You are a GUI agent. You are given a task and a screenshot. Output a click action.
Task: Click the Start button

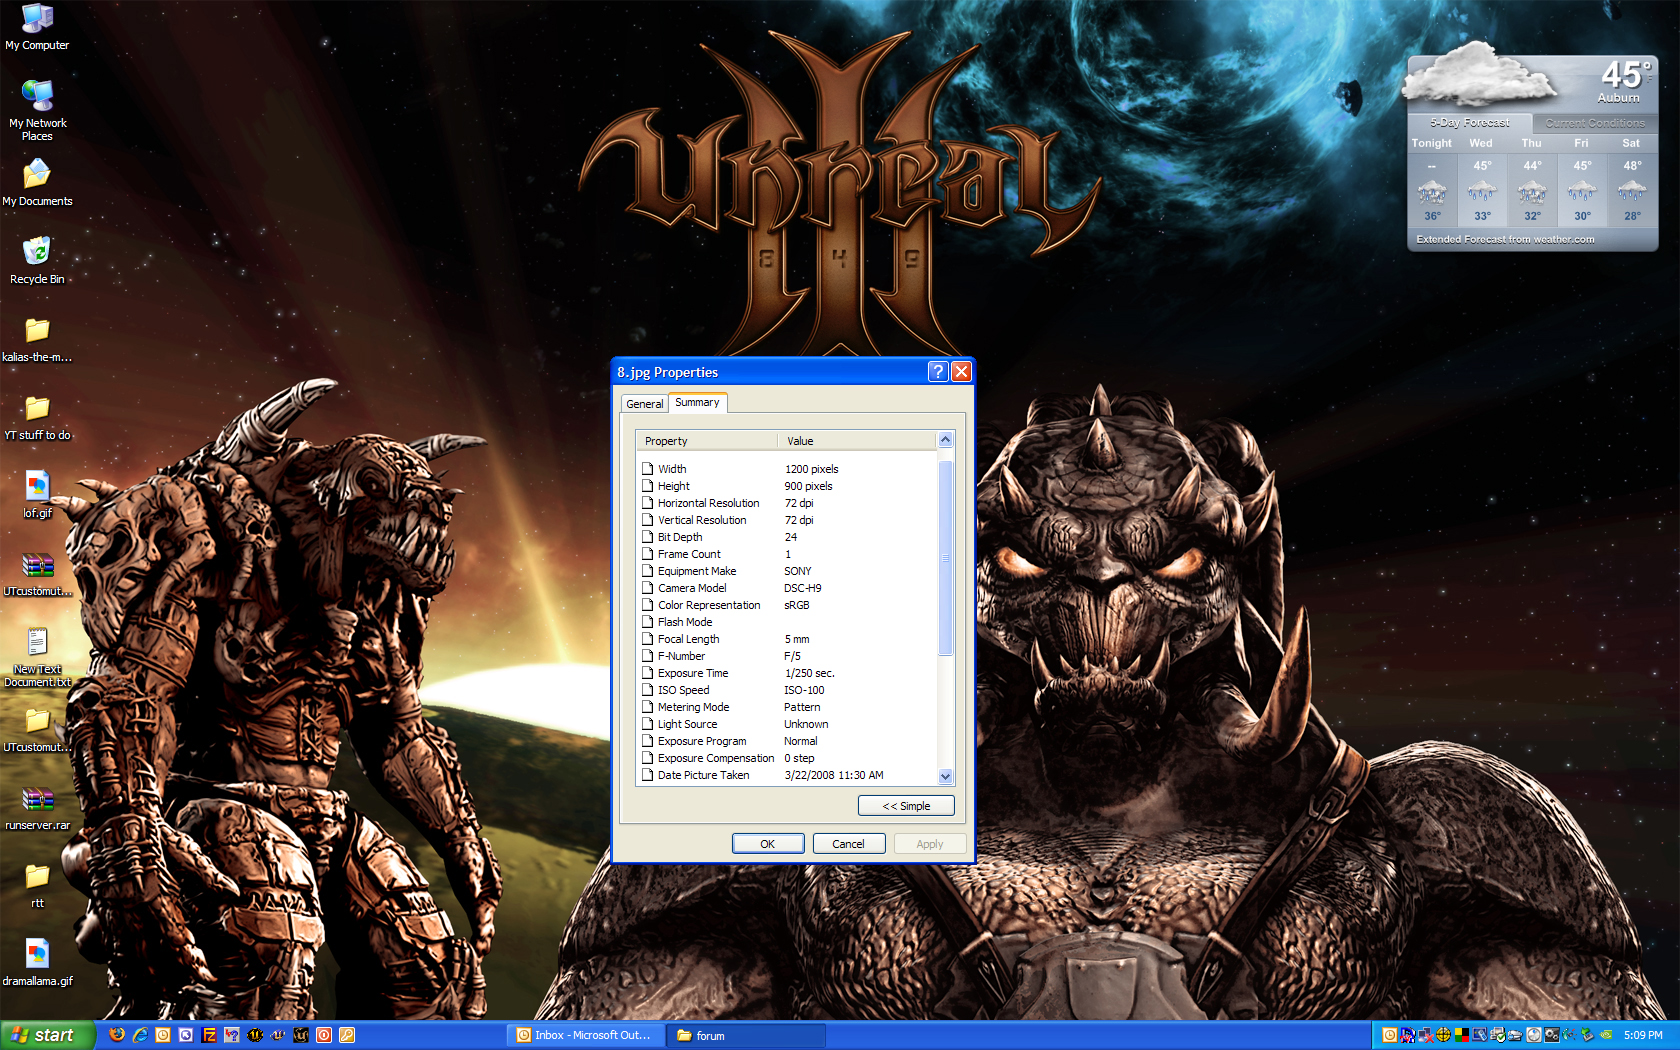[x=47, y=1035]
